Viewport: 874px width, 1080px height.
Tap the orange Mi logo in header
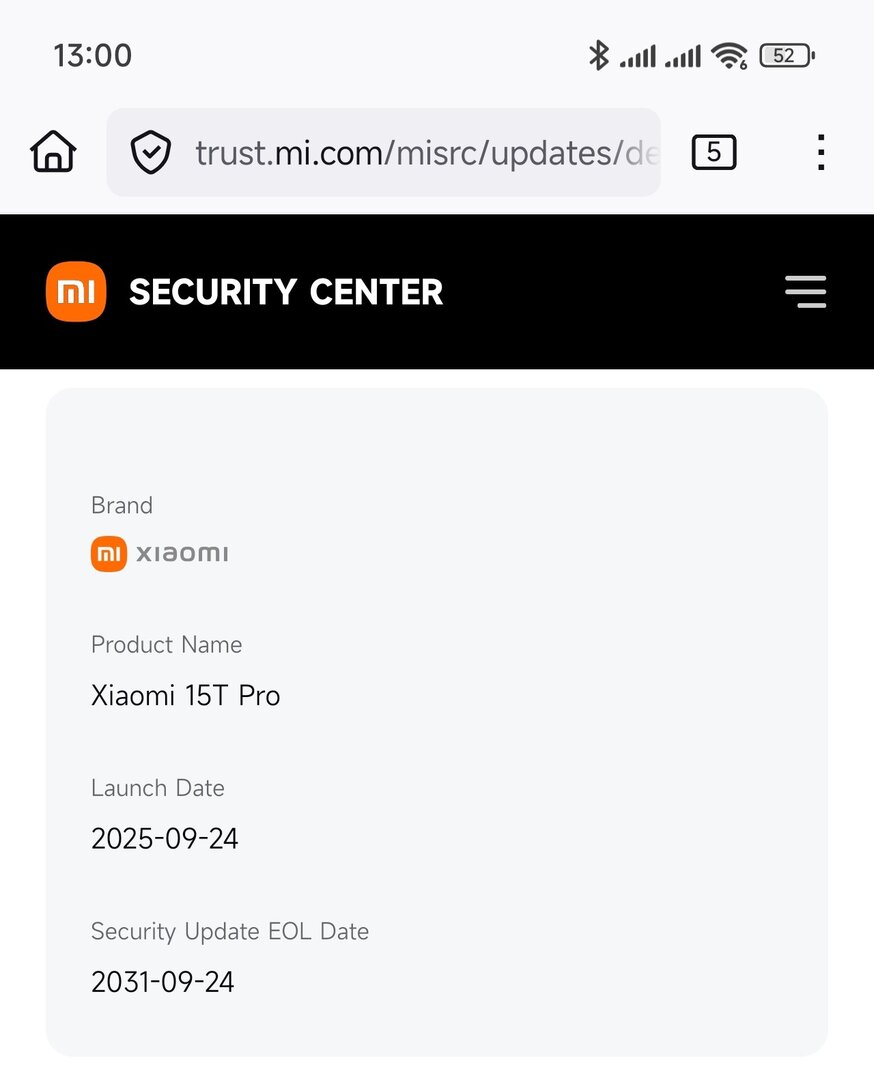(x=76, y=292)
